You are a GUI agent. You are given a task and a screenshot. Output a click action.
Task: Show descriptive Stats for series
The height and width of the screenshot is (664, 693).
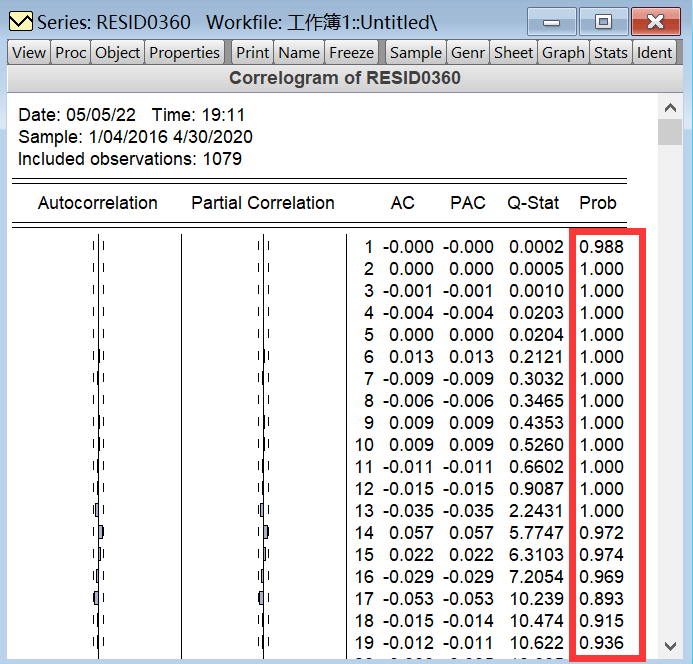click(611, 53)
